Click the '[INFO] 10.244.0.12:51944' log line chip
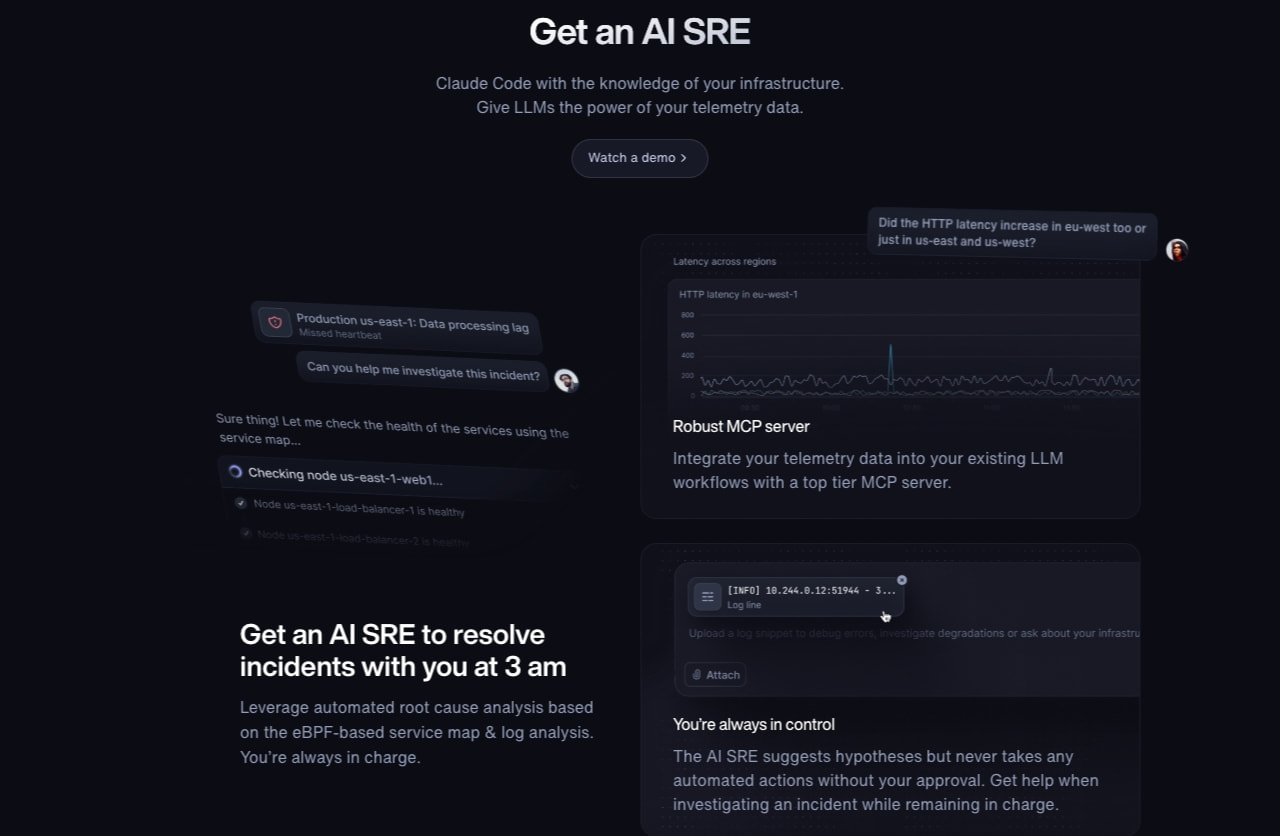 tap(796, 597)
